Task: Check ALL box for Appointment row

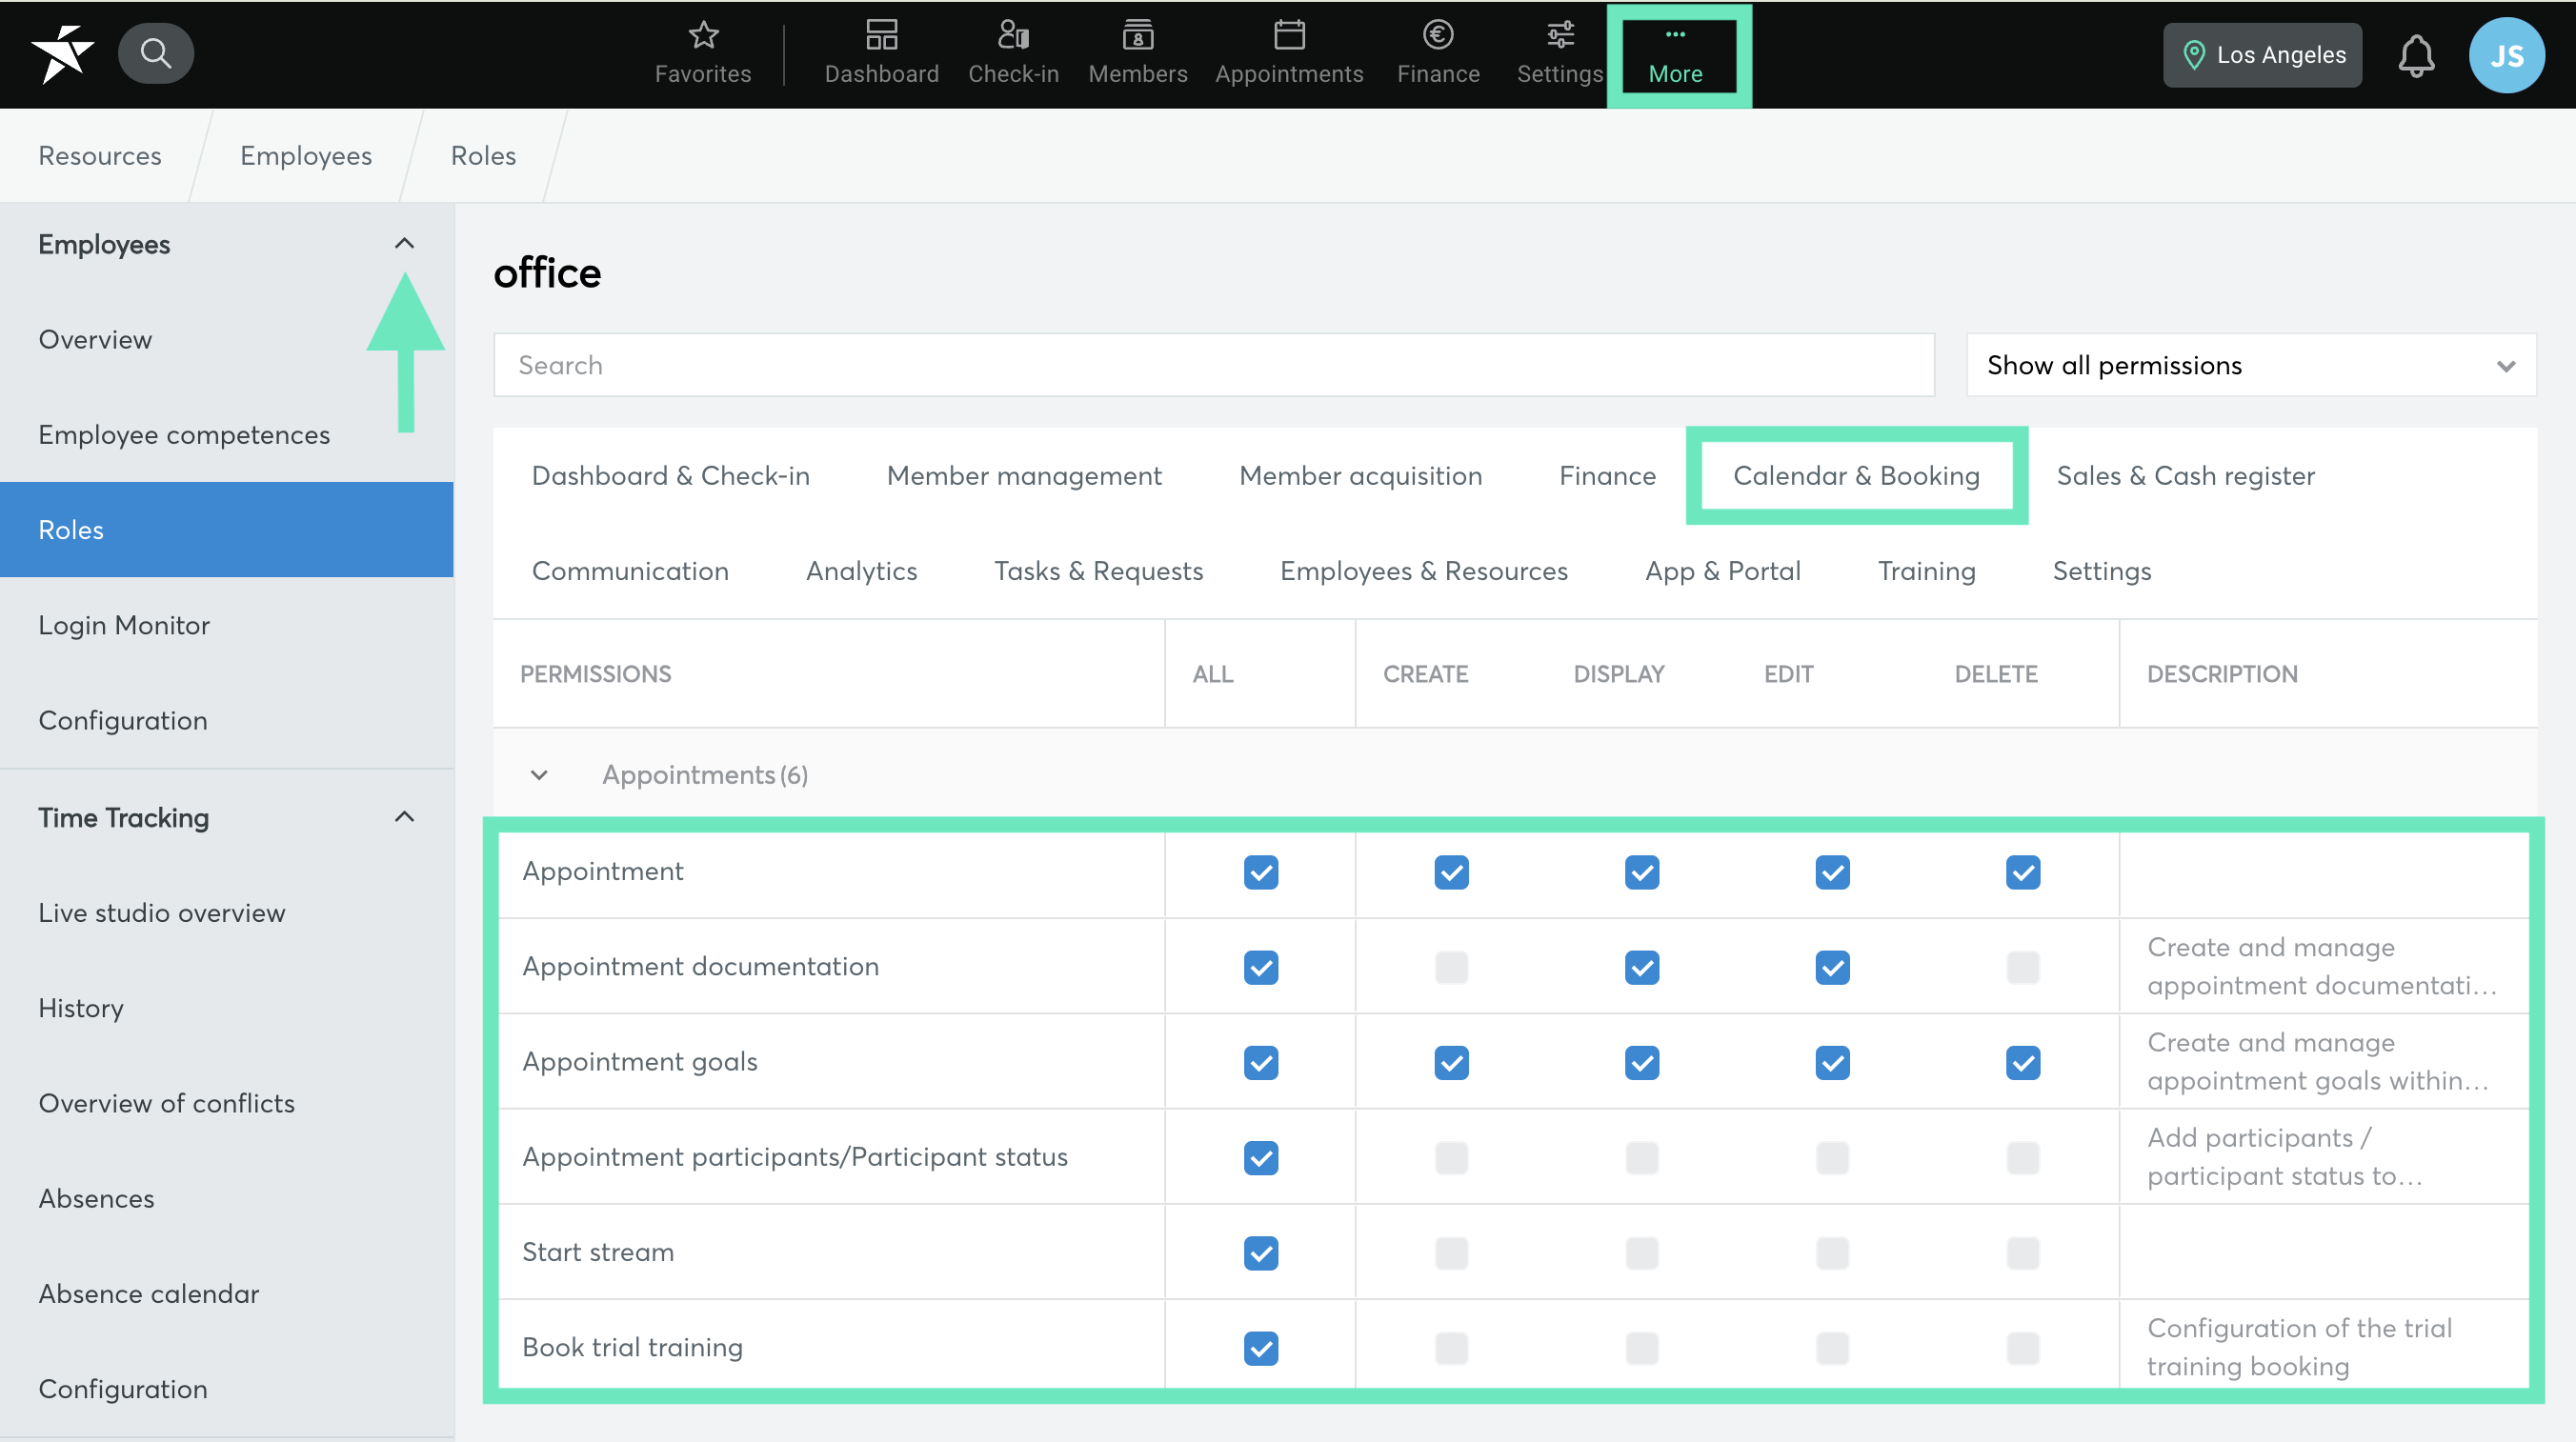Action: [x=1260, y=872]
